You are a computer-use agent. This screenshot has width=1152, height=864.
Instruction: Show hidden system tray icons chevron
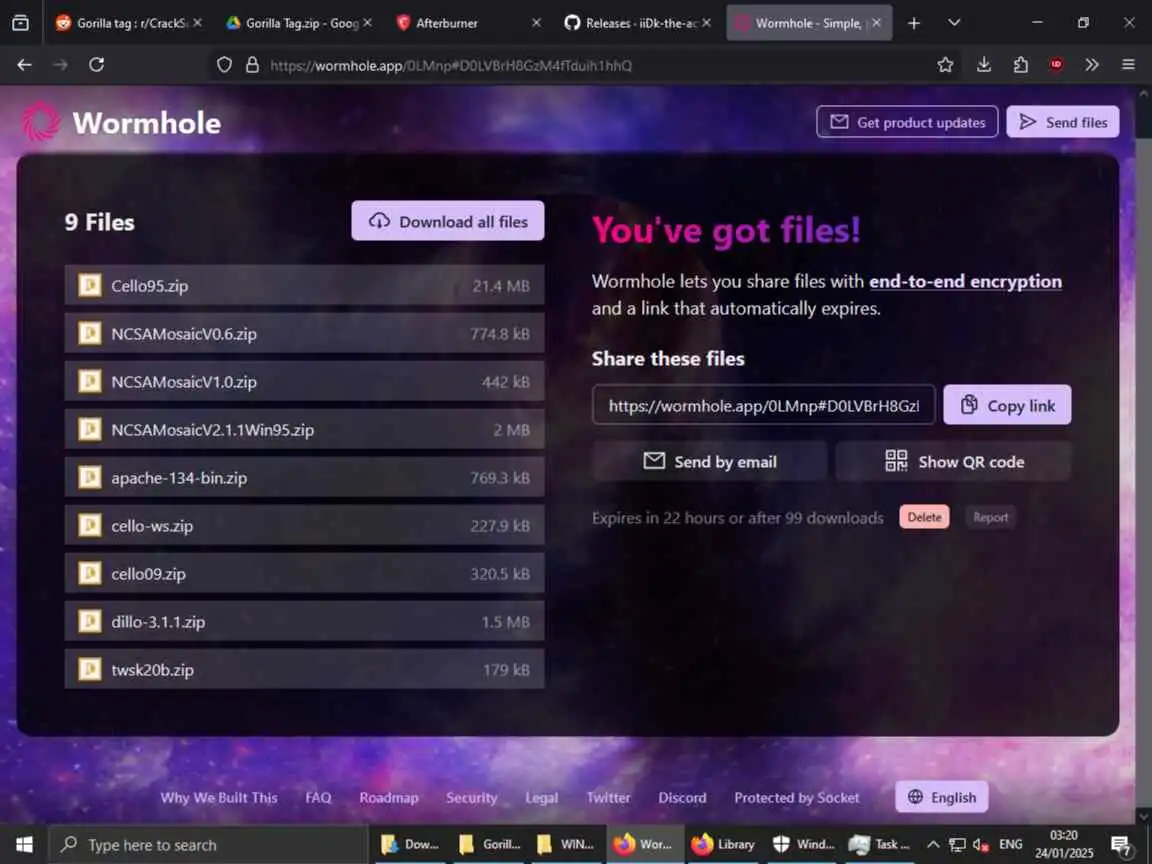932,844
